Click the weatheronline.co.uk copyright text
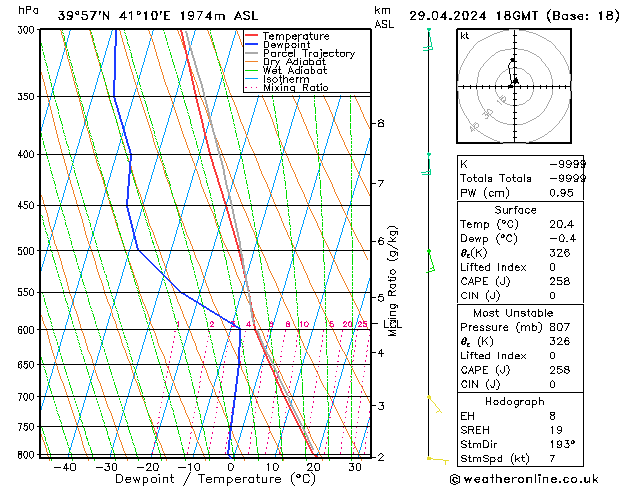 (x=524, y=479)
